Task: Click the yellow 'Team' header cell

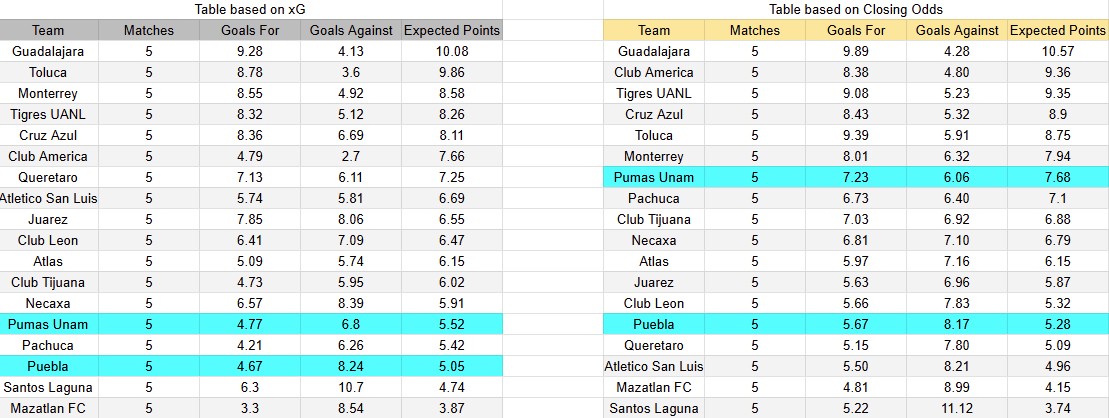Action: pos(654,30)
